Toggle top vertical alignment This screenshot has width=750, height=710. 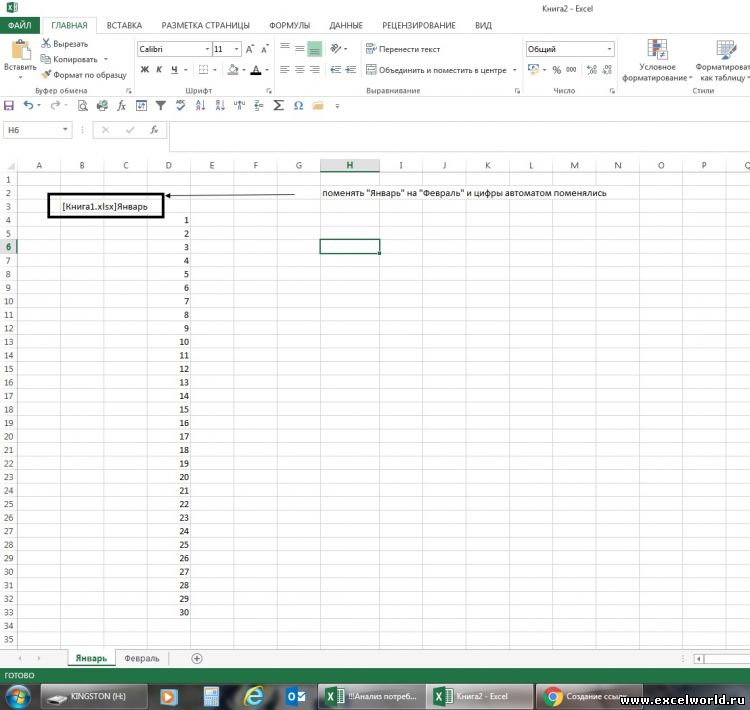point(285,47)
